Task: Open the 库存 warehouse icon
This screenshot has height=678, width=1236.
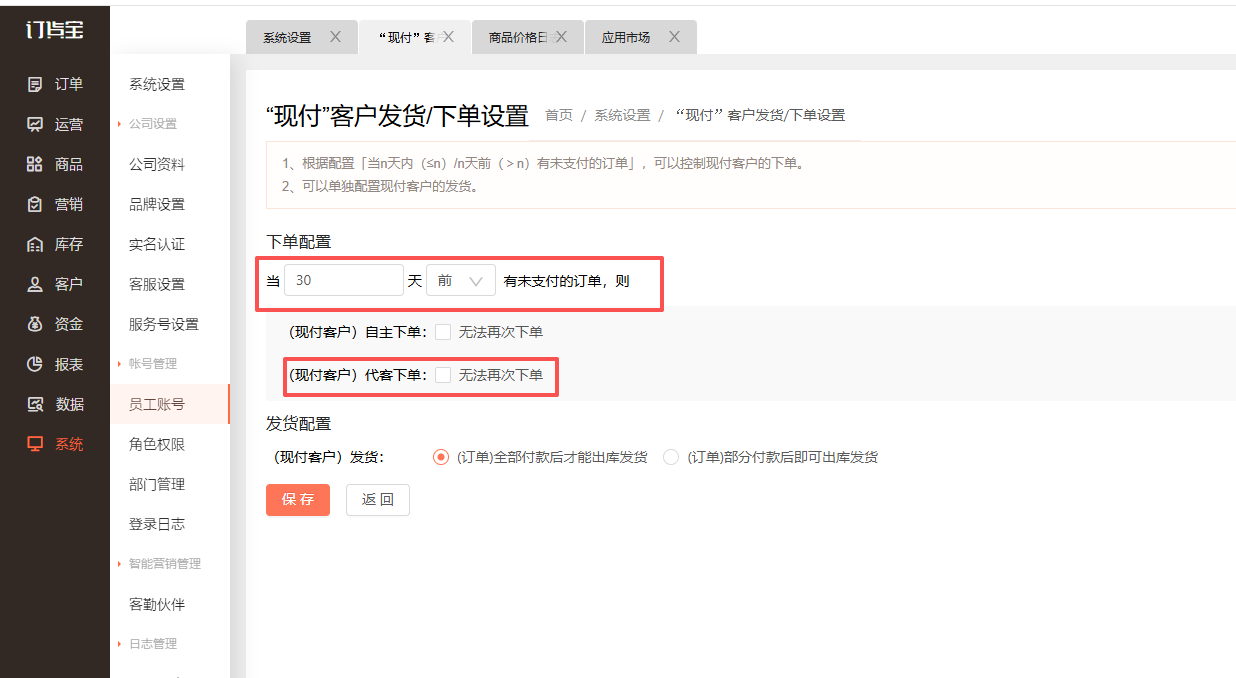Action: [36, 245]
